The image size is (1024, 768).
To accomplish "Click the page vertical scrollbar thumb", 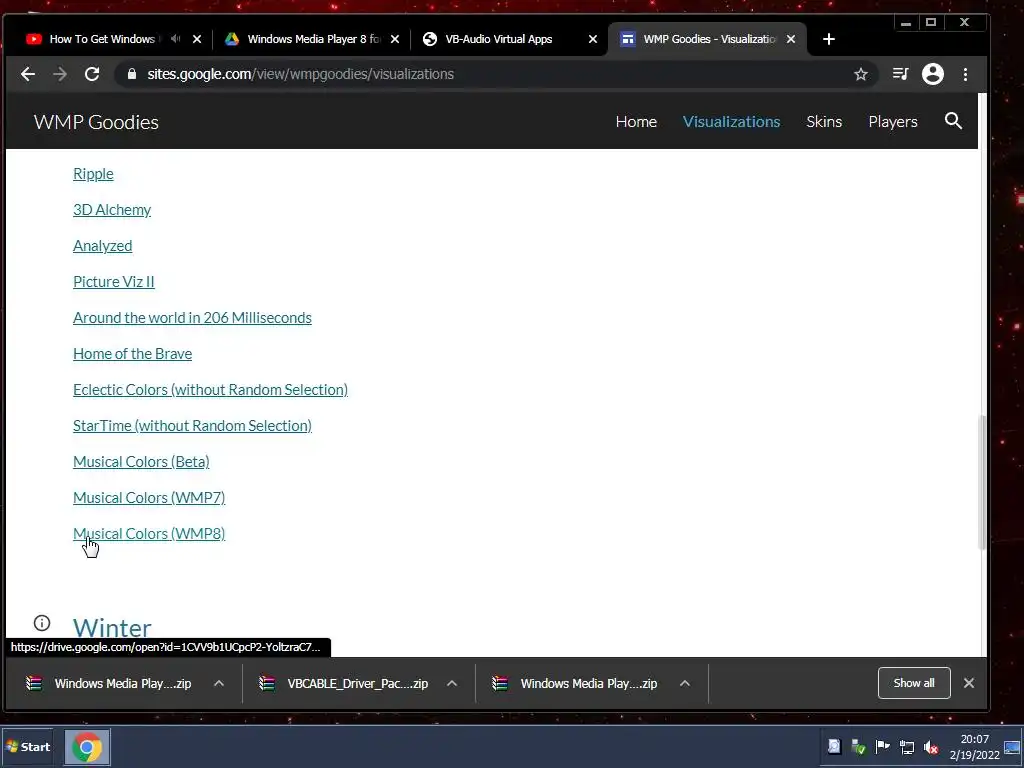I will coord(982,483).
